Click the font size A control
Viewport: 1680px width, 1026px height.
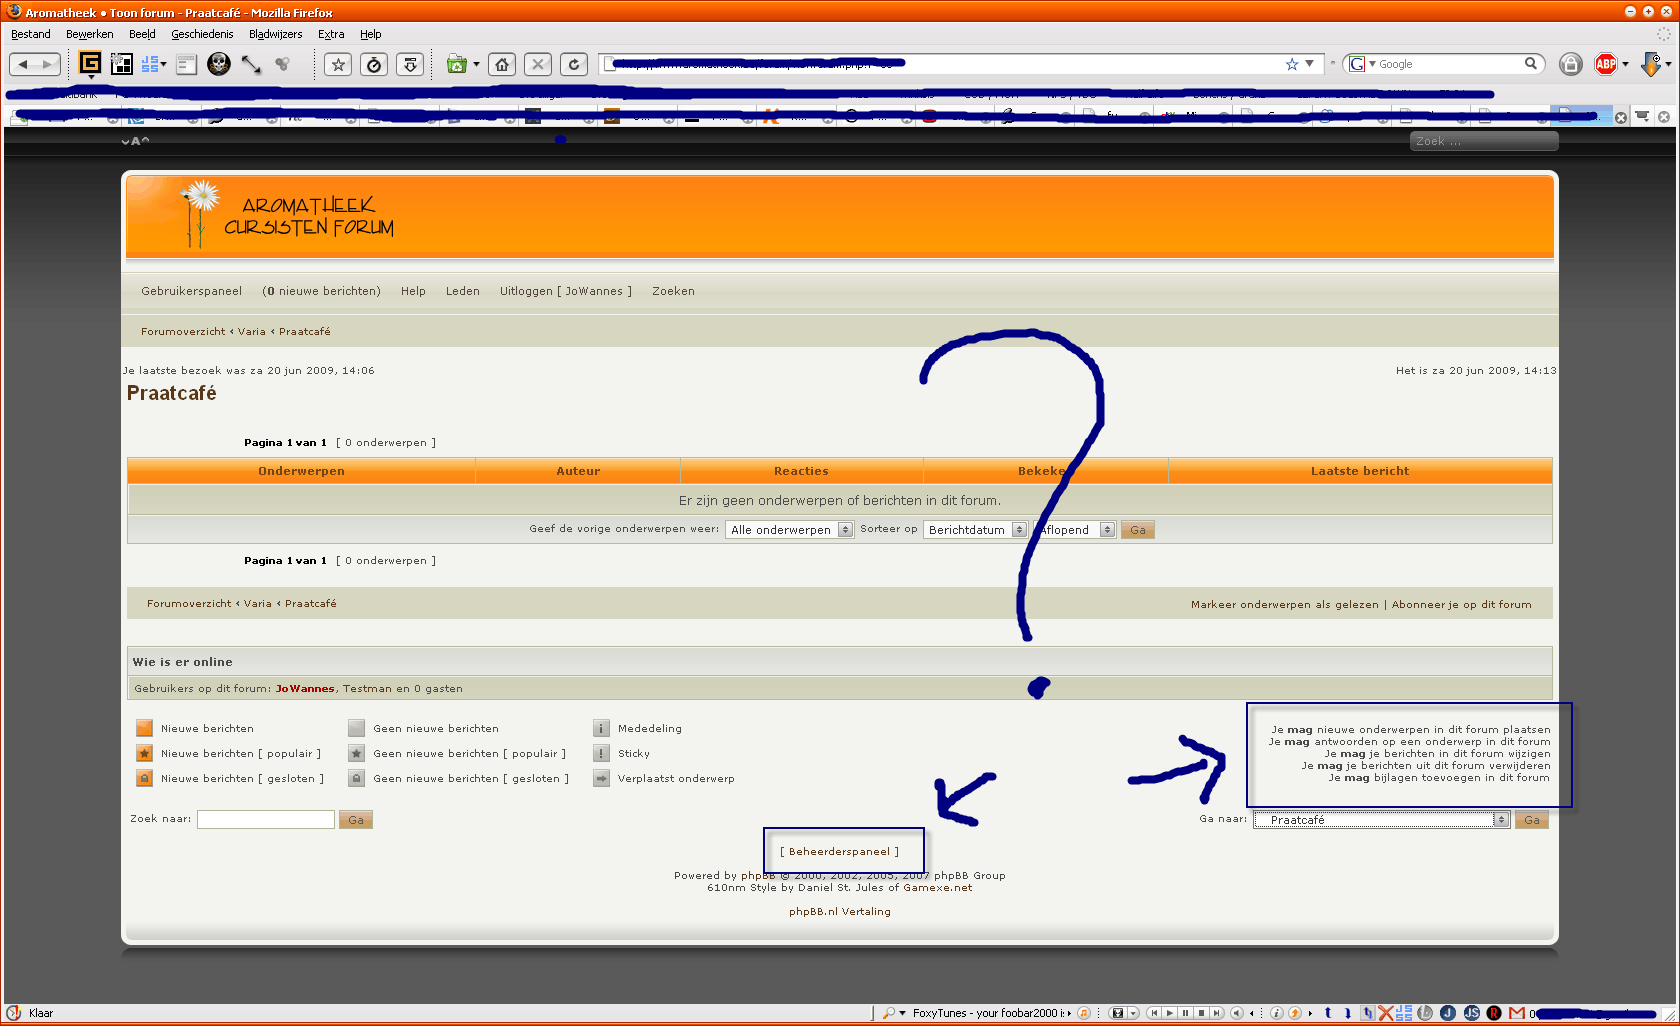point(135,141)
